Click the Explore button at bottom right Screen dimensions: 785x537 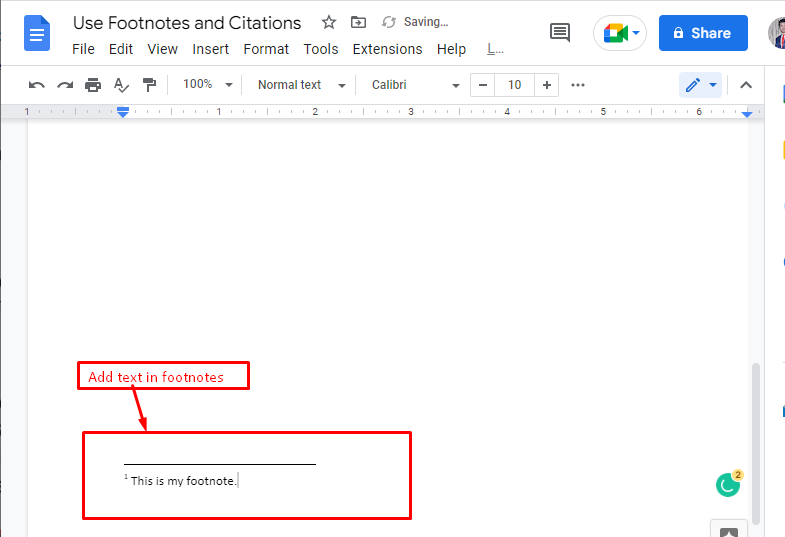point(728,530)
